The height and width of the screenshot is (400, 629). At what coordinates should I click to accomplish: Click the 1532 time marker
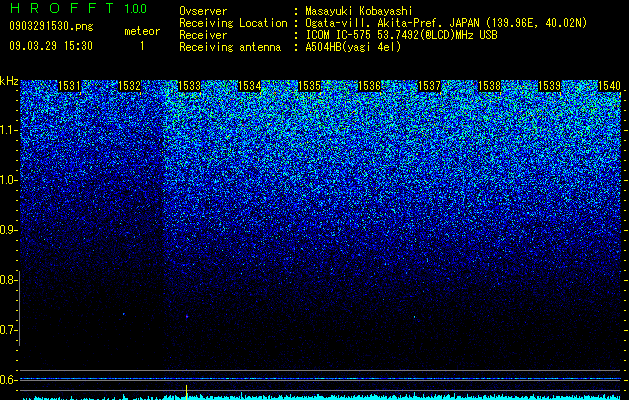(130, 86)
